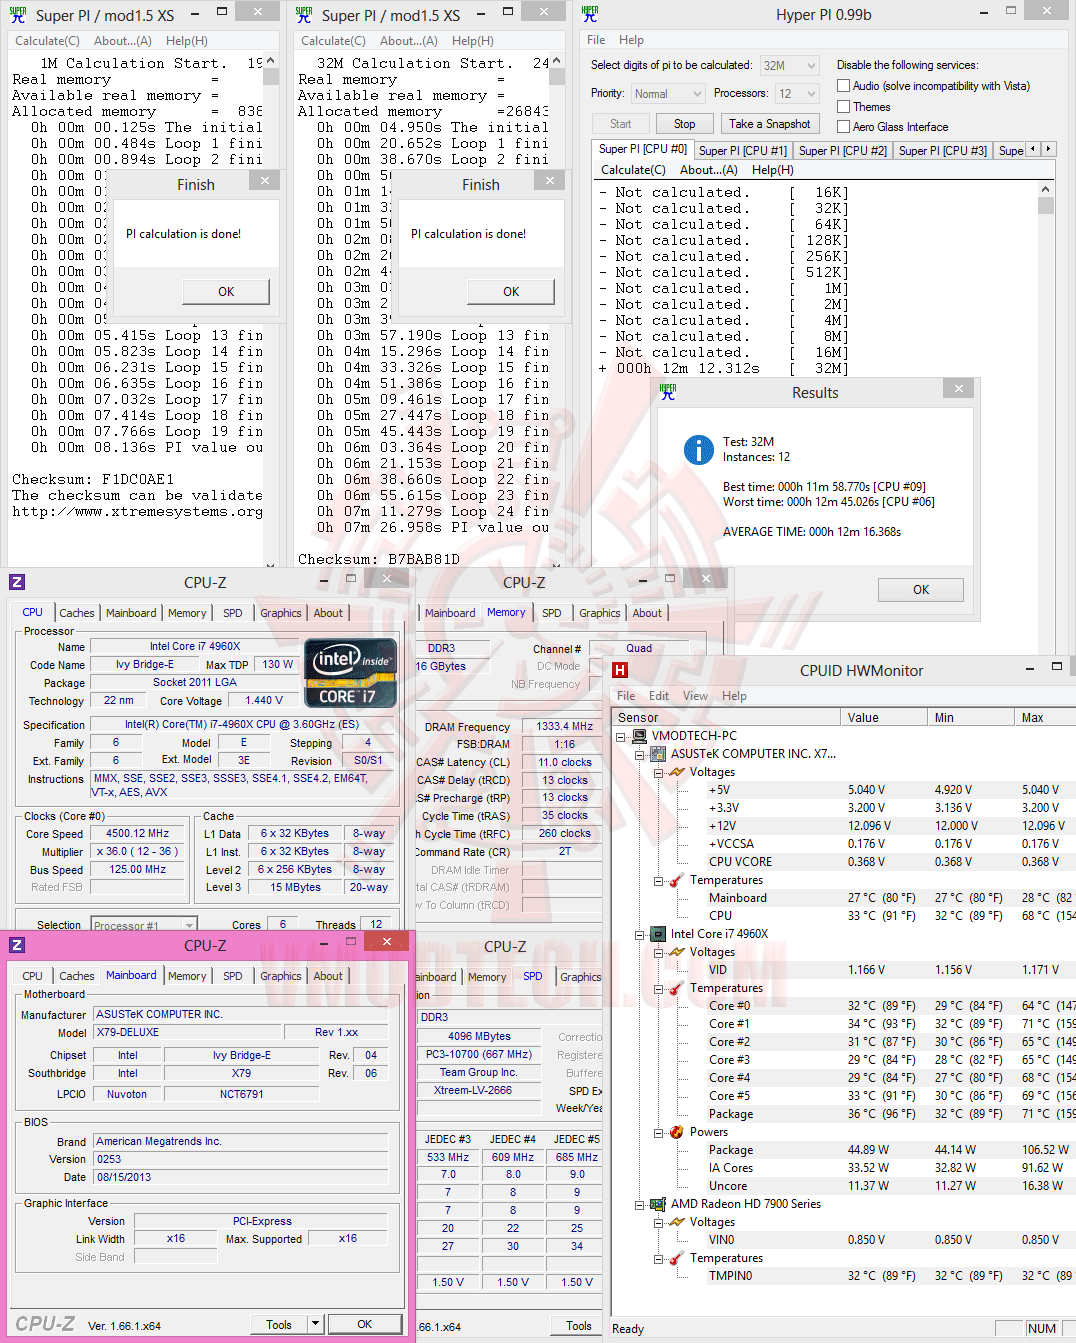This screenshot has height=1343, width=1076.
Task: Click the Core Speed 4500.12 MHz field
Action: coord(138,833)
